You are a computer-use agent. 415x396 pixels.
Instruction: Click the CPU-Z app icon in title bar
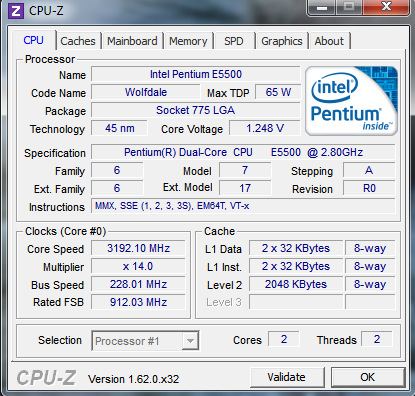tap(16, 11)
